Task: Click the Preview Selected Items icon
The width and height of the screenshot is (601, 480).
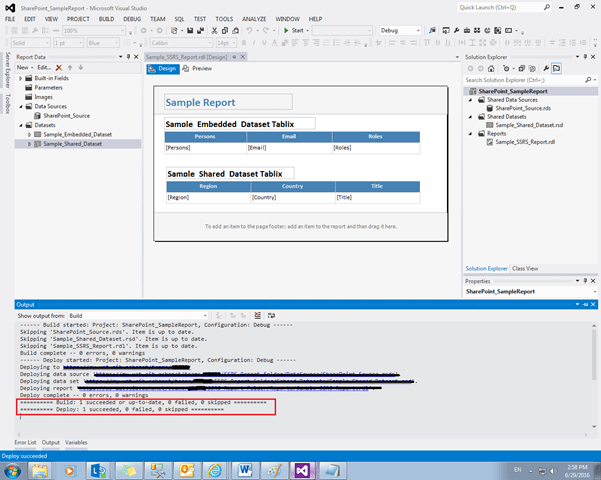Action: pos(557,69)
